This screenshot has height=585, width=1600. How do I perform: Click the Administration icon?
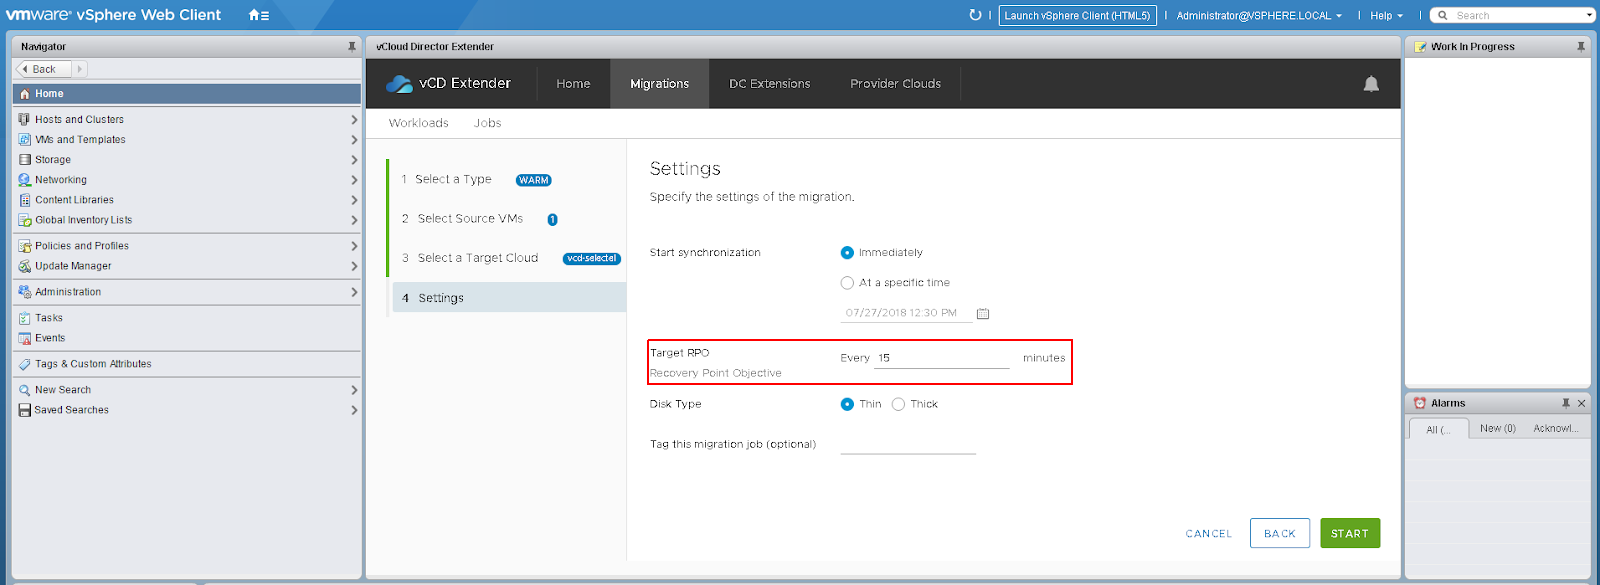(x=24, y=292)
